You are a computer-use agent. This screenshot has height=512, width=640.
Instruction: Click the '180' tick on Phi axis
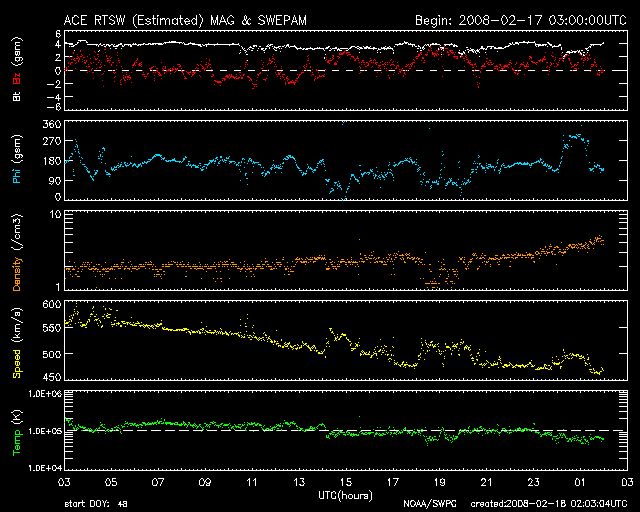point(51,161)
